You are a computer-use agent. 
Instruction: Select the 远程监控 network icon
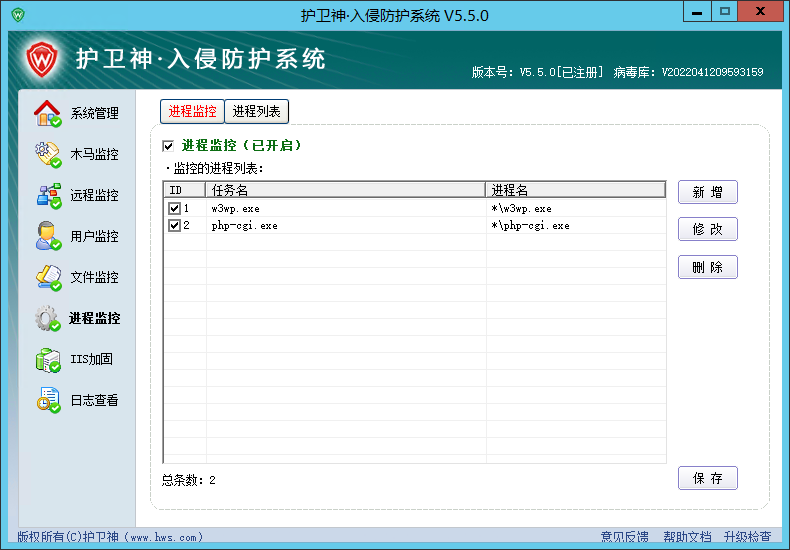click(48, 195)
